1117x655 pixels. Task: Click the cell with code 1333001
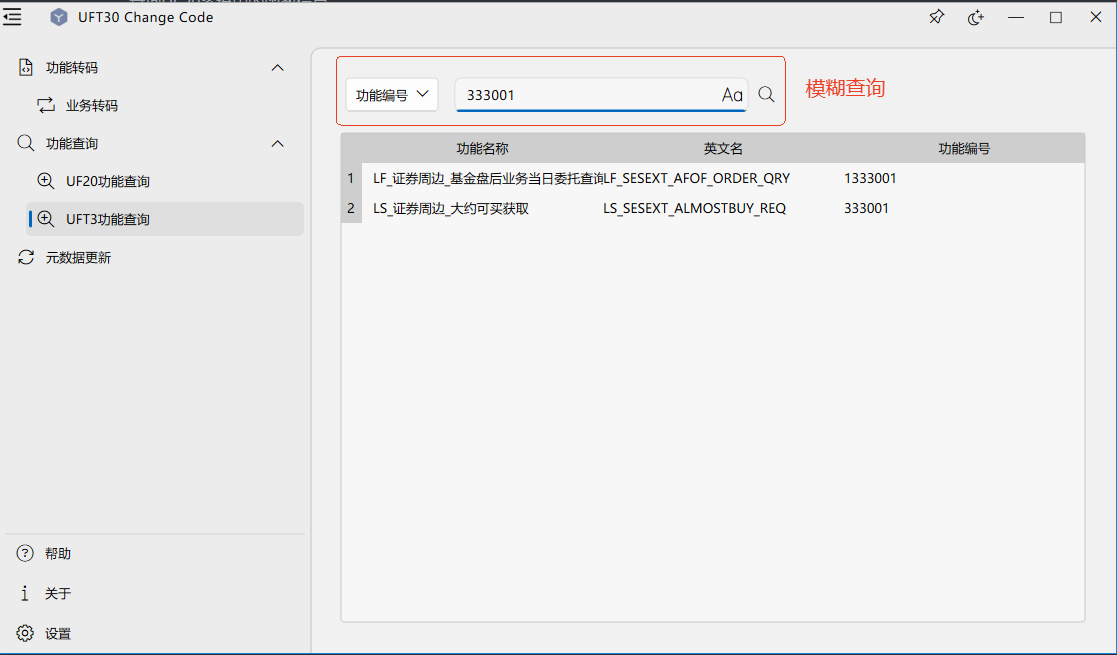964,178
